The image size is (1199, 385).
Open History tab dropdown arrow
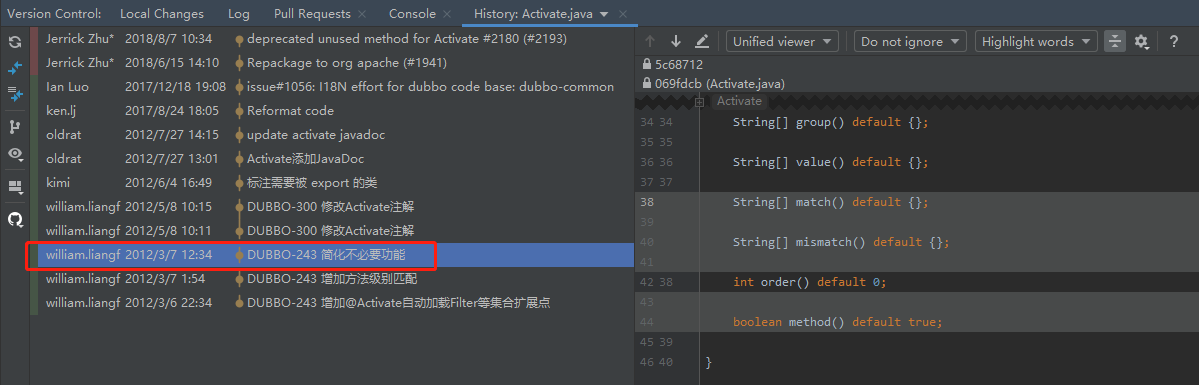click(604, 15)
